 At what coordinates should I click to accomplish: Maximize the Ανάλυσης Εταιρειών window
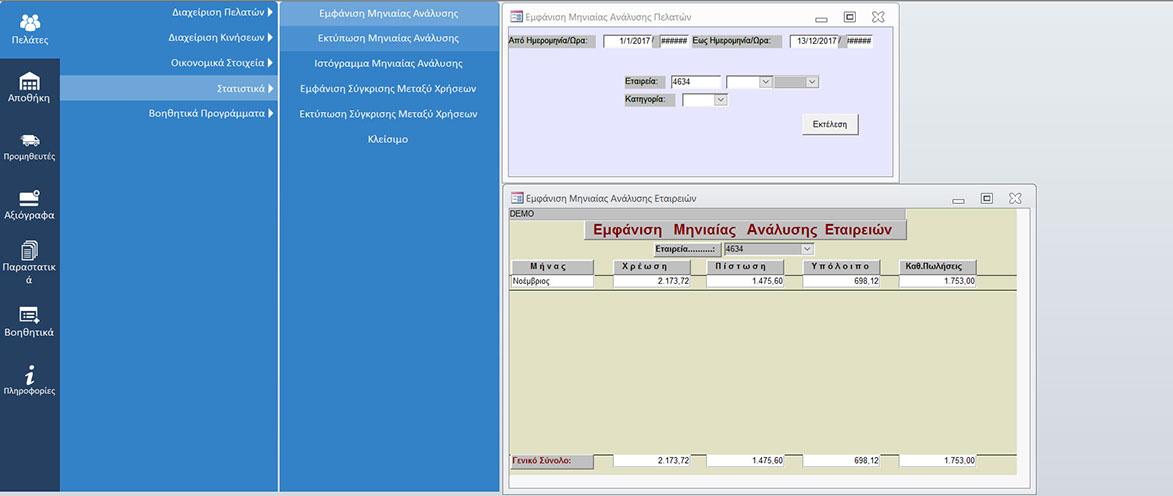pyautogui.click(x=986, y=199)
